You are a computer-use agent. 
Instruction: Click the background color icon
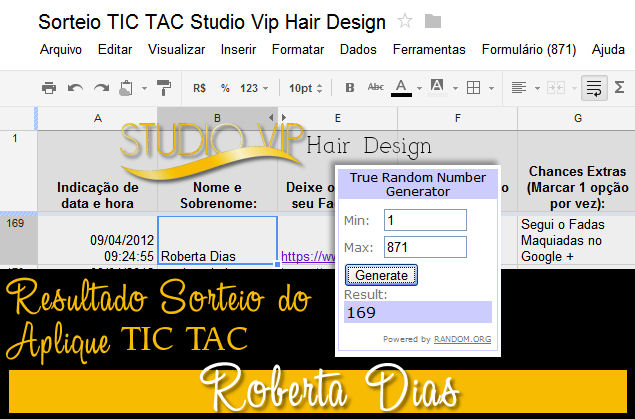tap(437, 87)
